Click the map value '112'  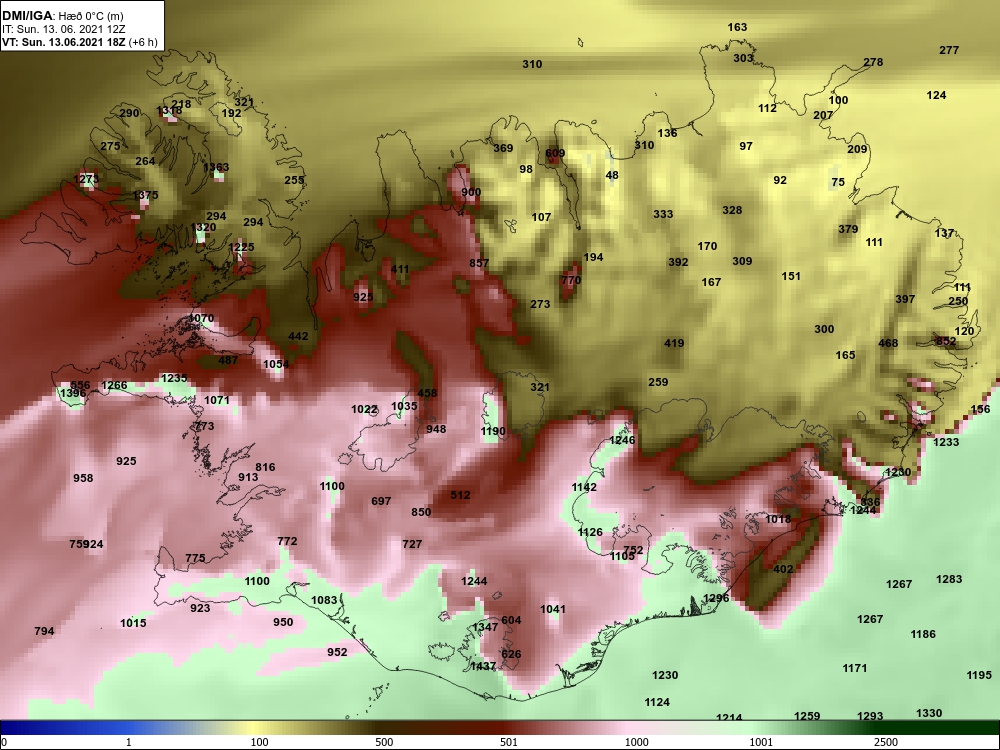[x=767, y=108]
